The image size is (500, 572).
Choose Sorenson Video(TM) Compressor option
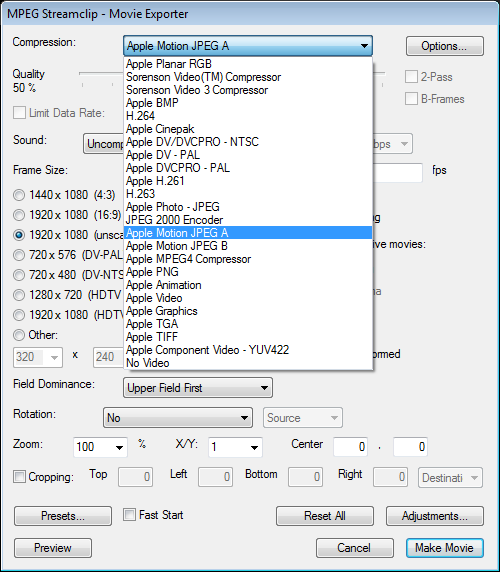[x=248, y=77]
